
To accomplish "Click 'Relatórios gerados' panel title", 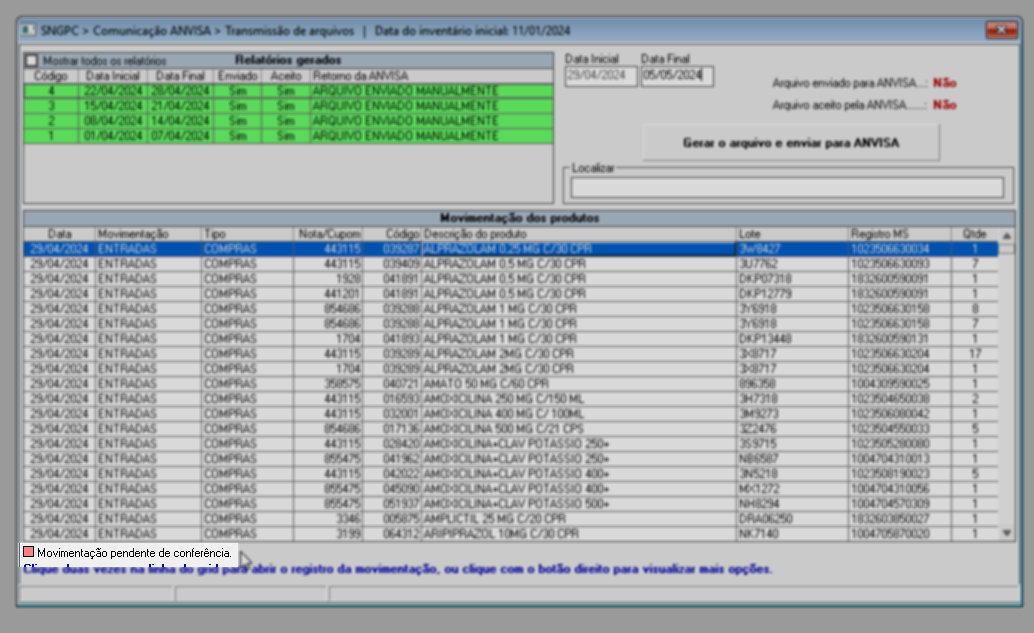I will click(288, 60).
